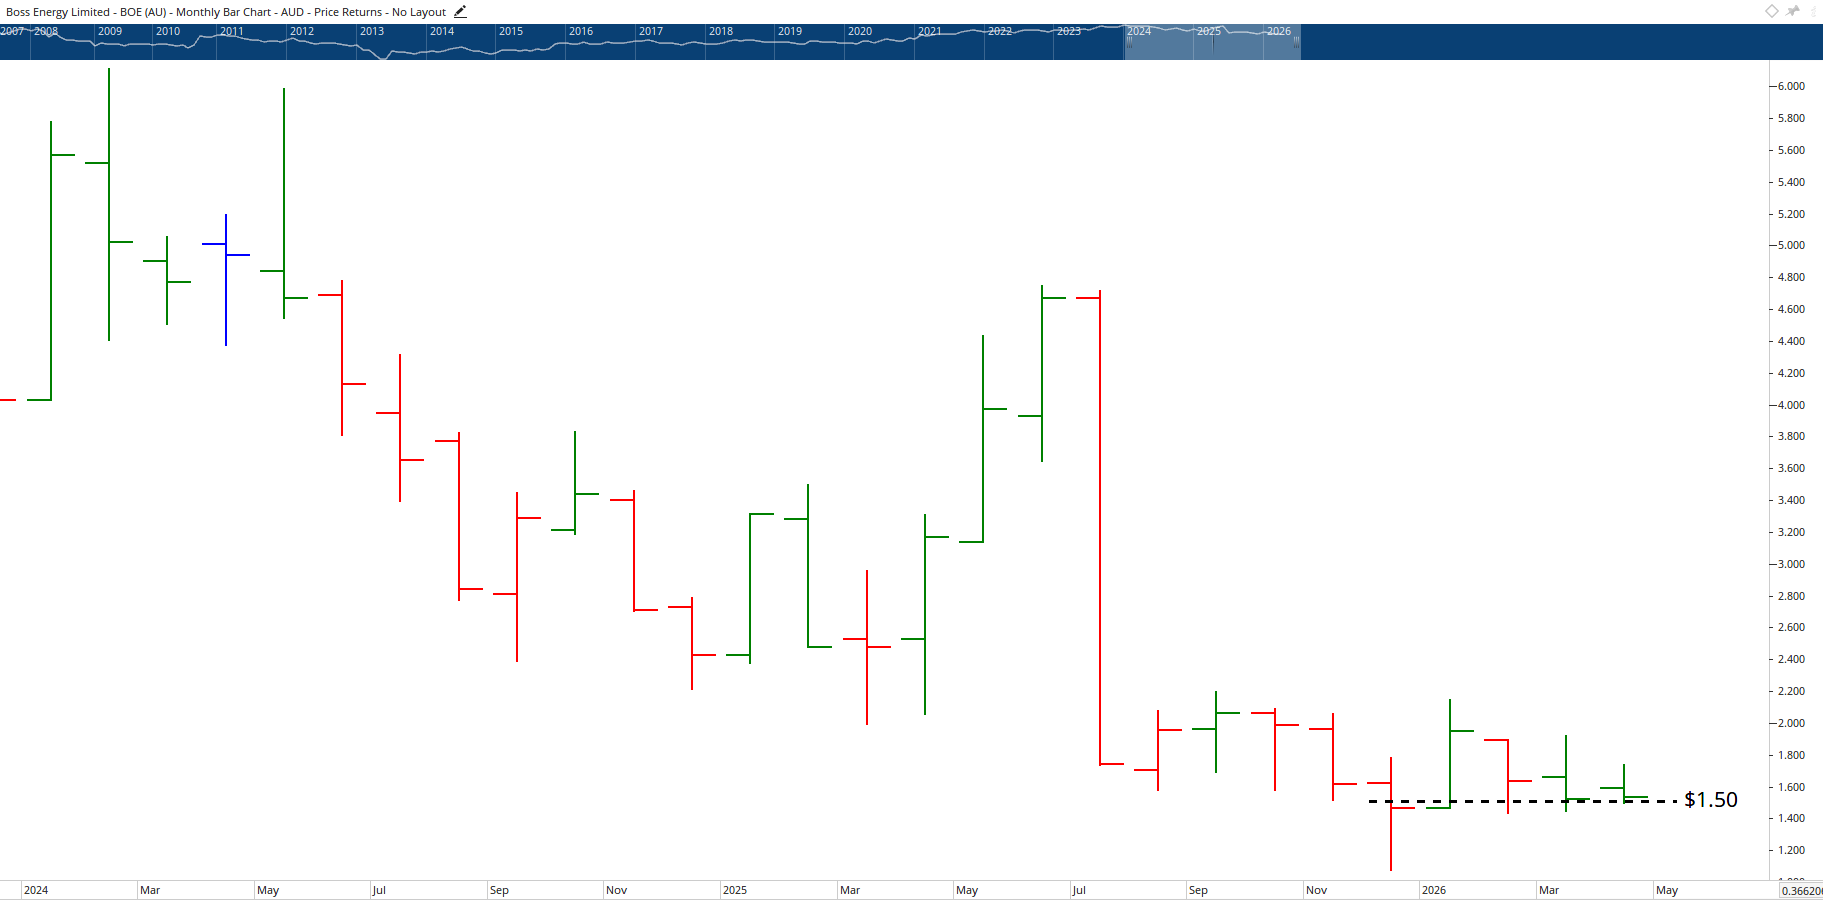This screenshot has width=1823, height=902.
Task: Click the pin icon to pin the chart
Action: 1790,11
